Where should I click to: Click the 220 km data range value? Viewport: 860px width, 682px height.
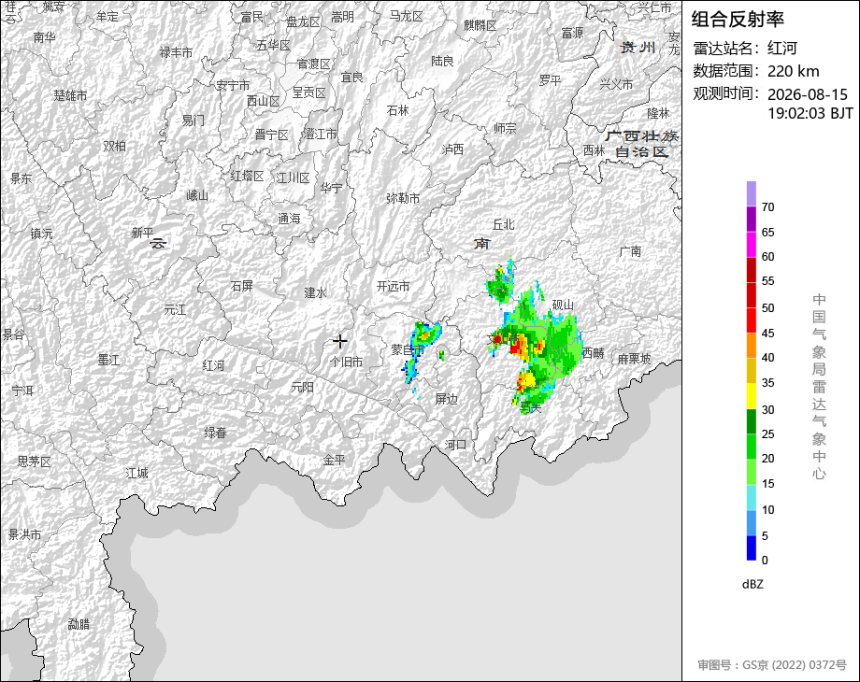793,71
